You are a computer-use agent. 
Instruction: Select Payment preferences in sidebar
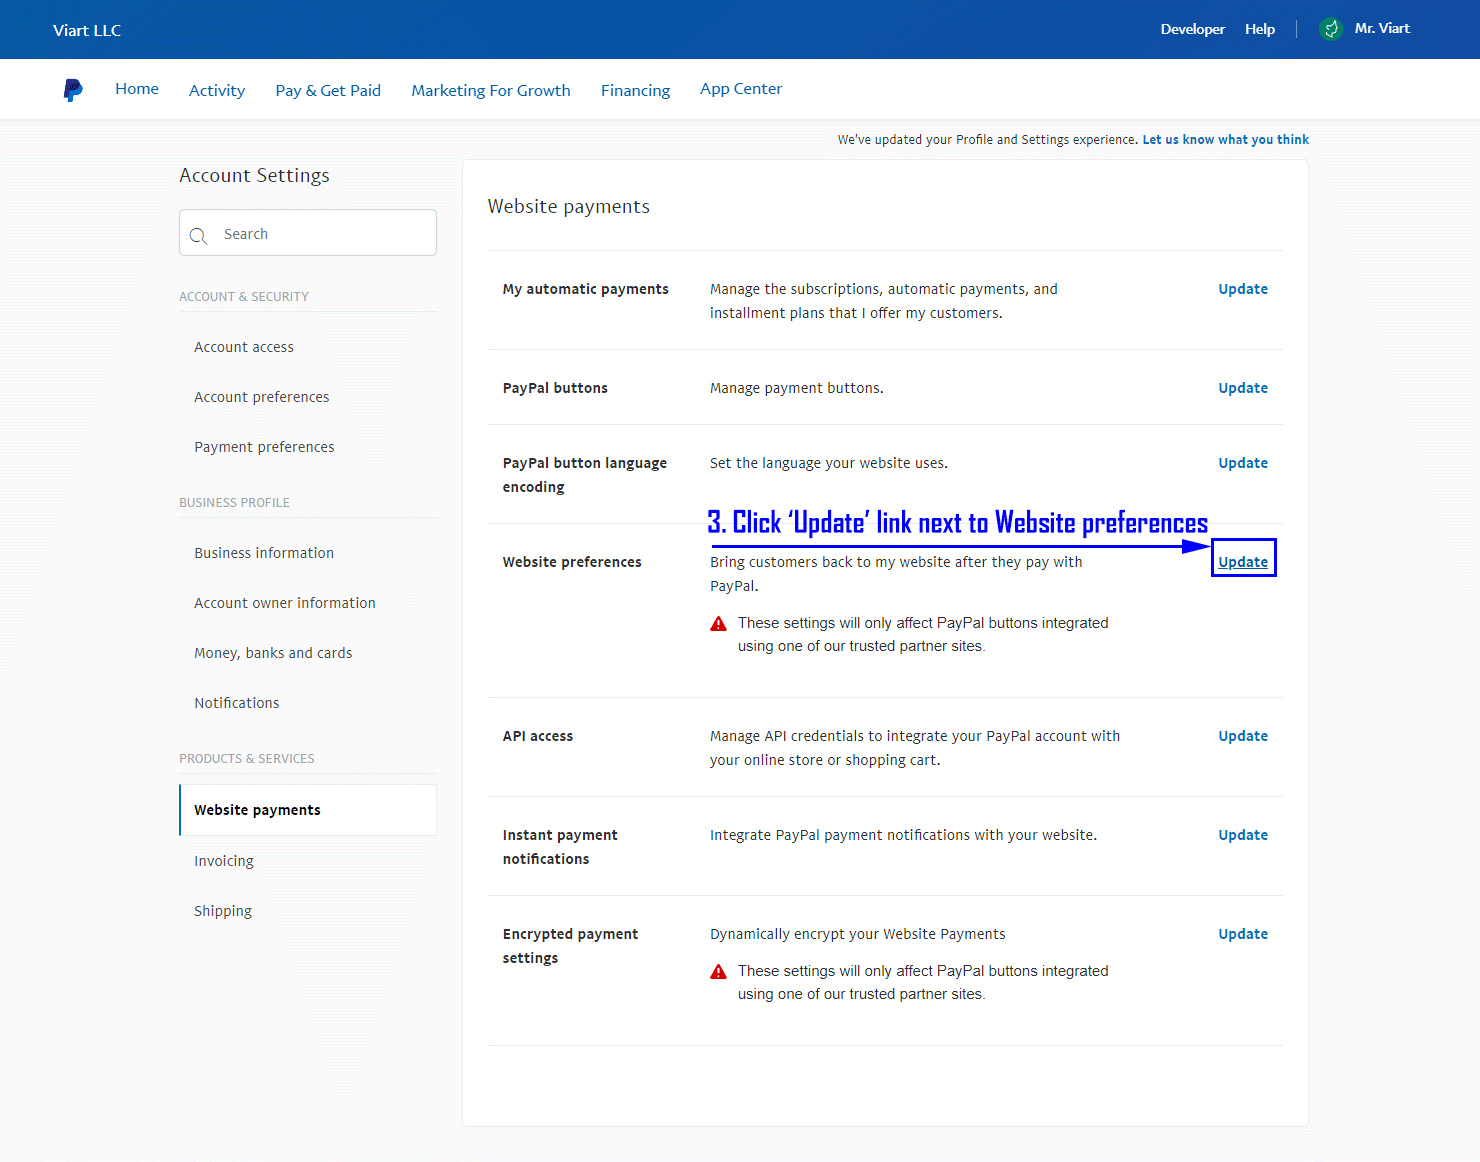pyautogui.click(x=264, y=447)
